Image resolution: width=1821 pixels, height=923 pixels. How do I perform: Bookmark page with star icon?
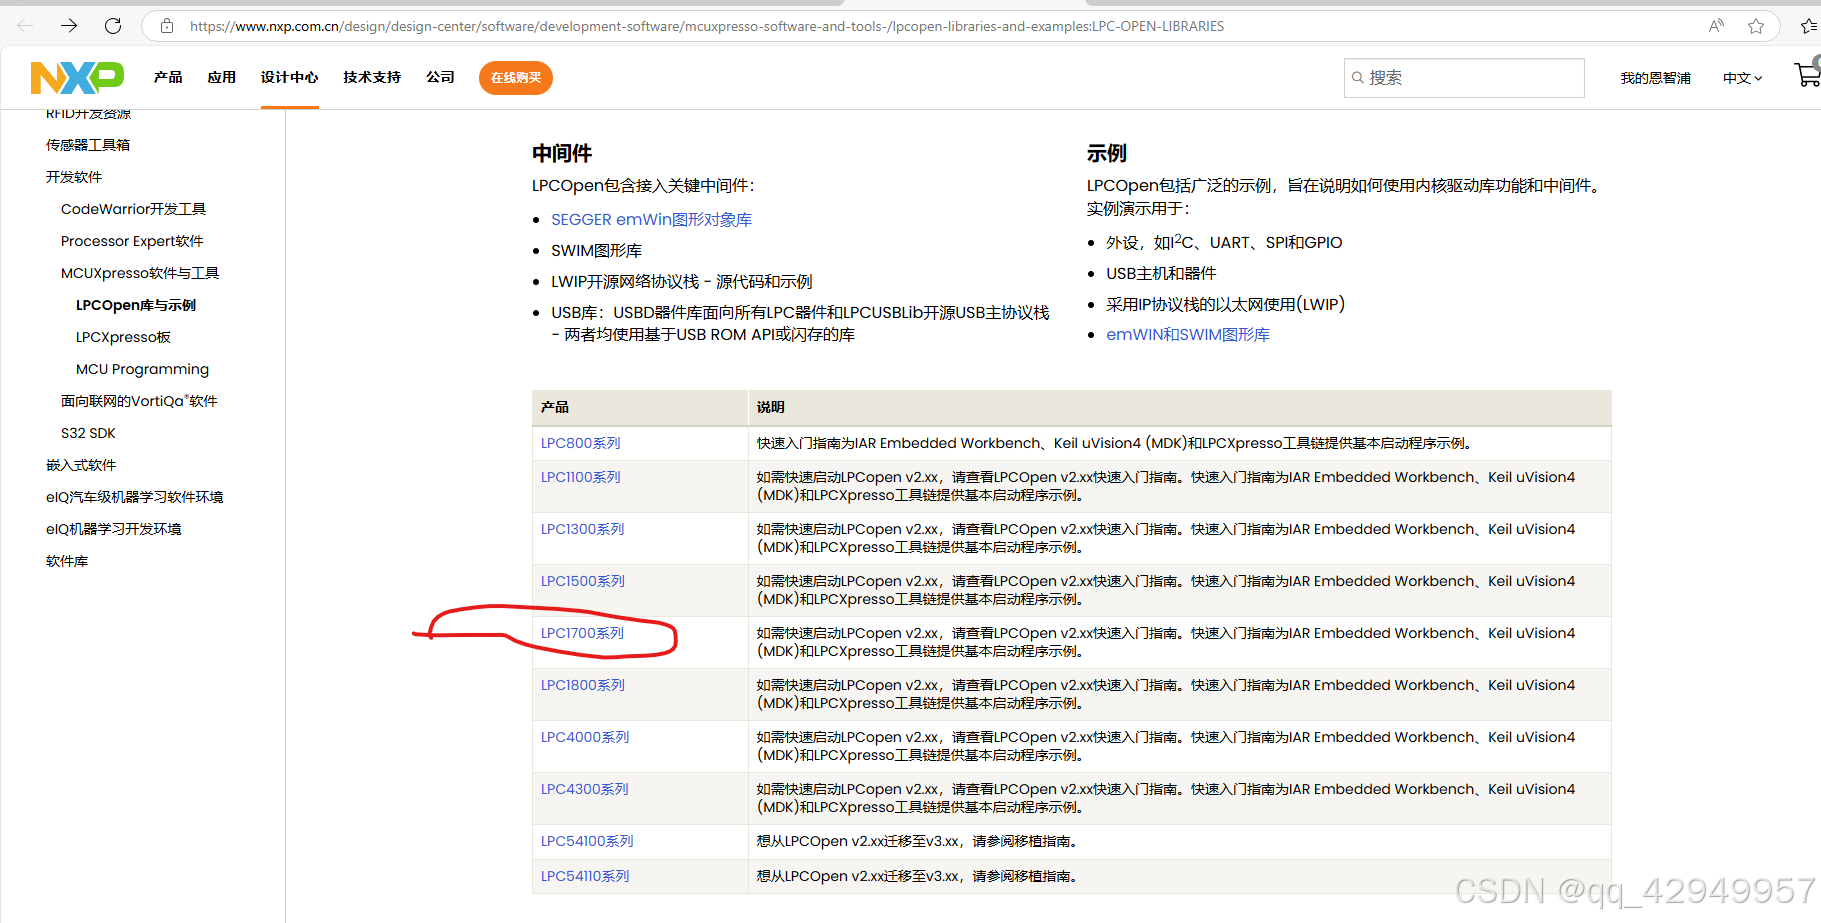pos(1756,26)
